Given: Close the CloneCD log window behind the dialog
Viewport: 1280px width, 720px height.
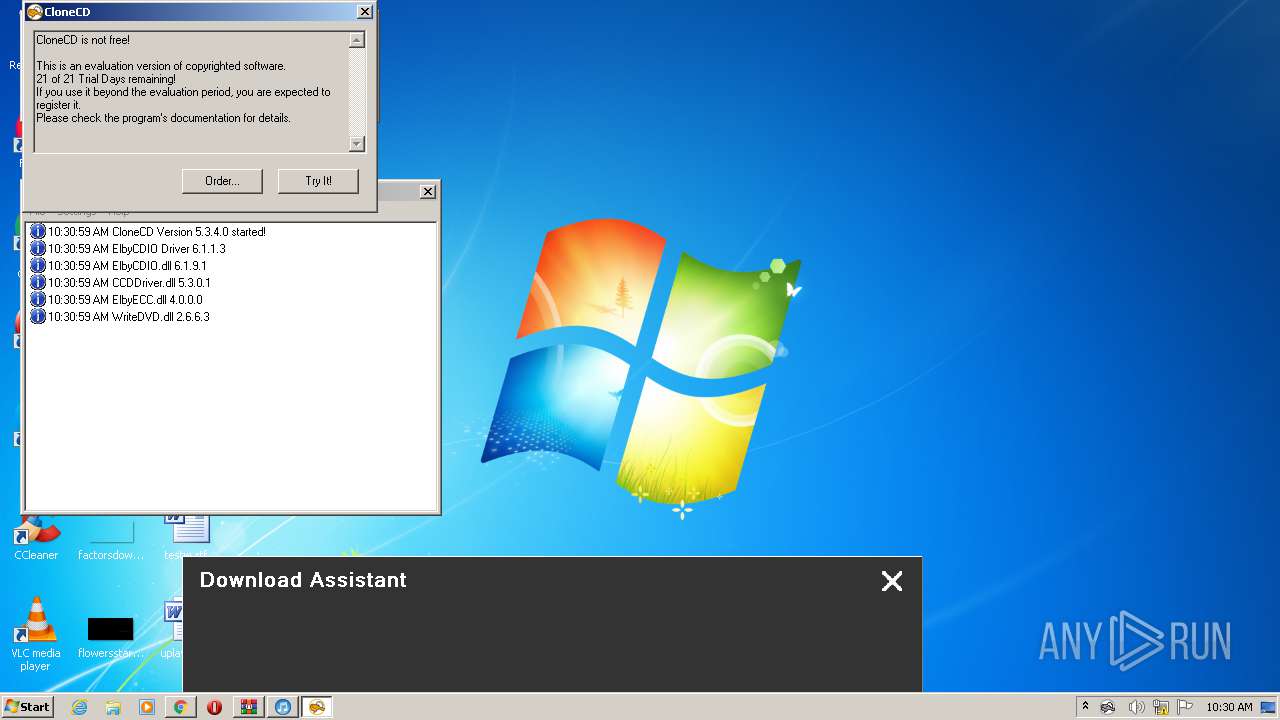Looking at the screenshot, I should tap(428, 192).
